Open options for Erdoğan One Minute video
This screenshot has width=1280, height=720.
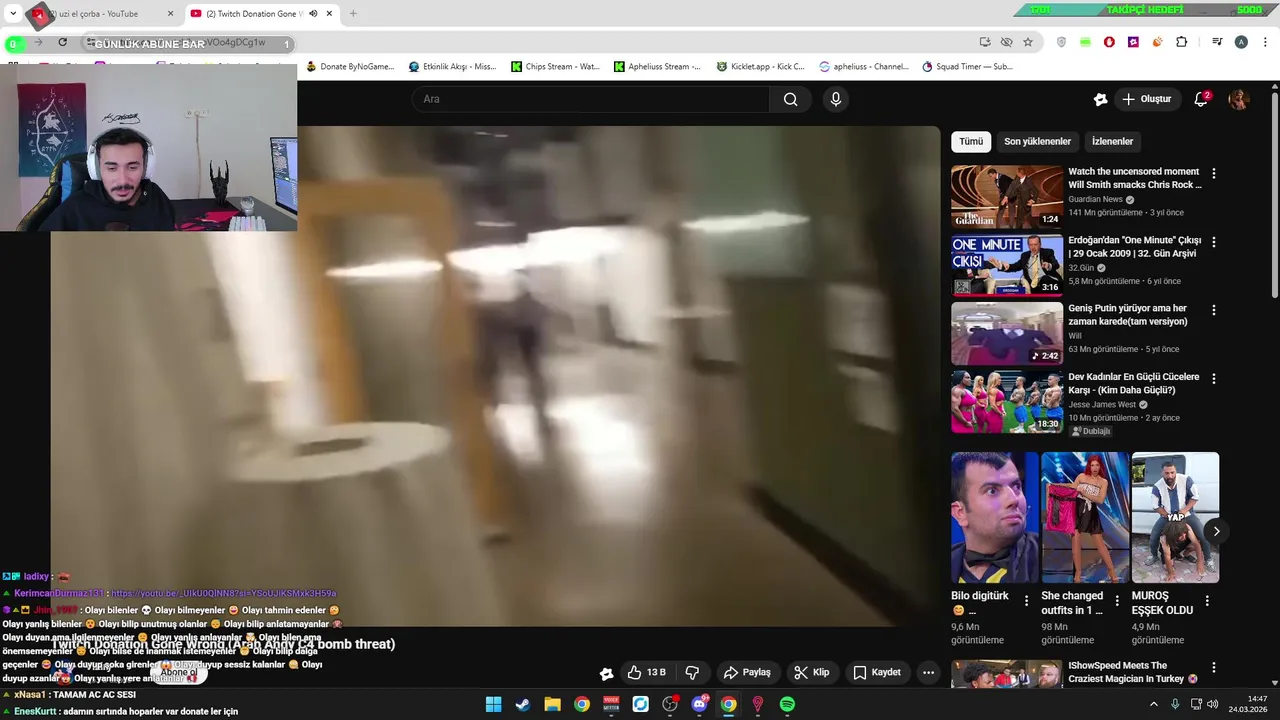pyautogui.click(x=1214, y=242)
